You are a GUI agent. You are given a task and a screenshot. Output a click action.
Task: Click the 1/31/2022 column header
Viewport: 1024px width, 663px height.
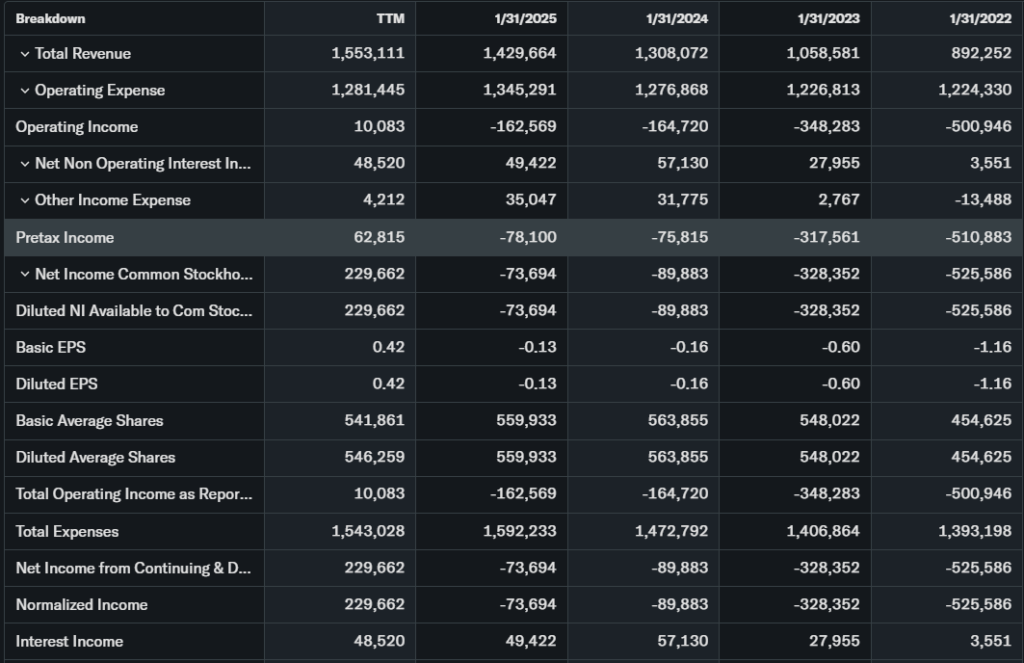point(984,19)
